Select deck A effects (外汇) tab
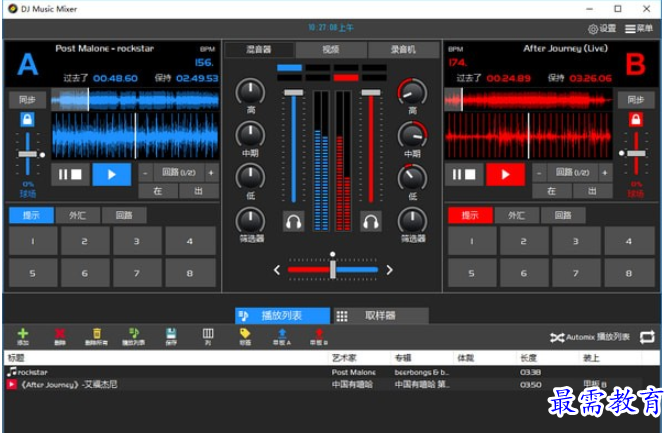Screen dimensions: 672x433 point(78,215)
